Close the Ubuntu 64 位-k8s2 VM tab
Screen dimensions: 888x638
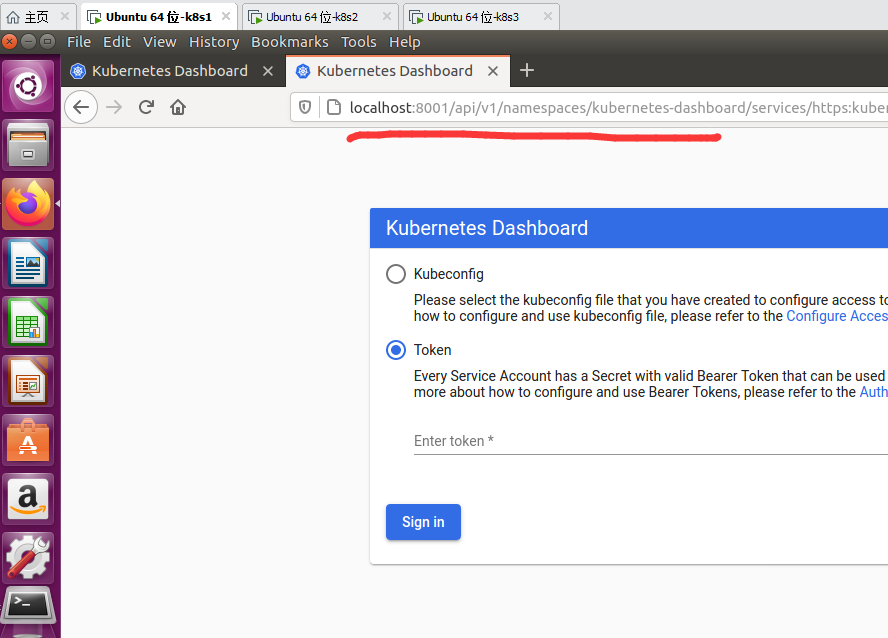tap(387, 16)
